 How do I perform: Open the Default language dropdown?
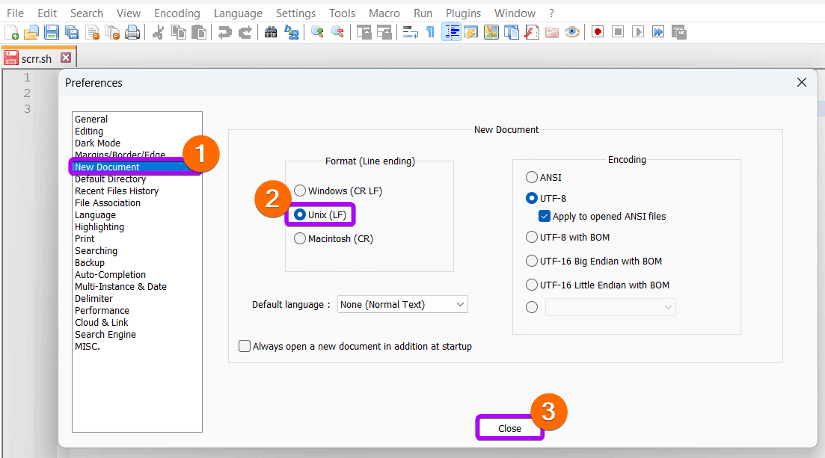click(402, 304)
